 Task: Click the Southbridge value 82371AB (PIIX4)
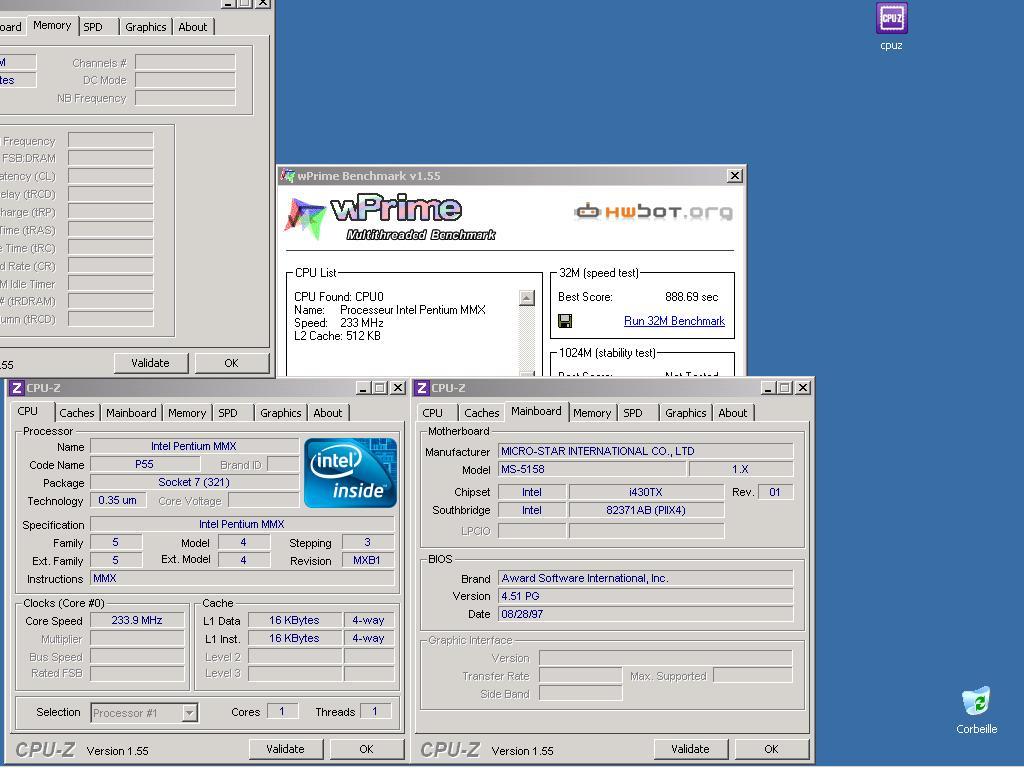coord(646,510)
